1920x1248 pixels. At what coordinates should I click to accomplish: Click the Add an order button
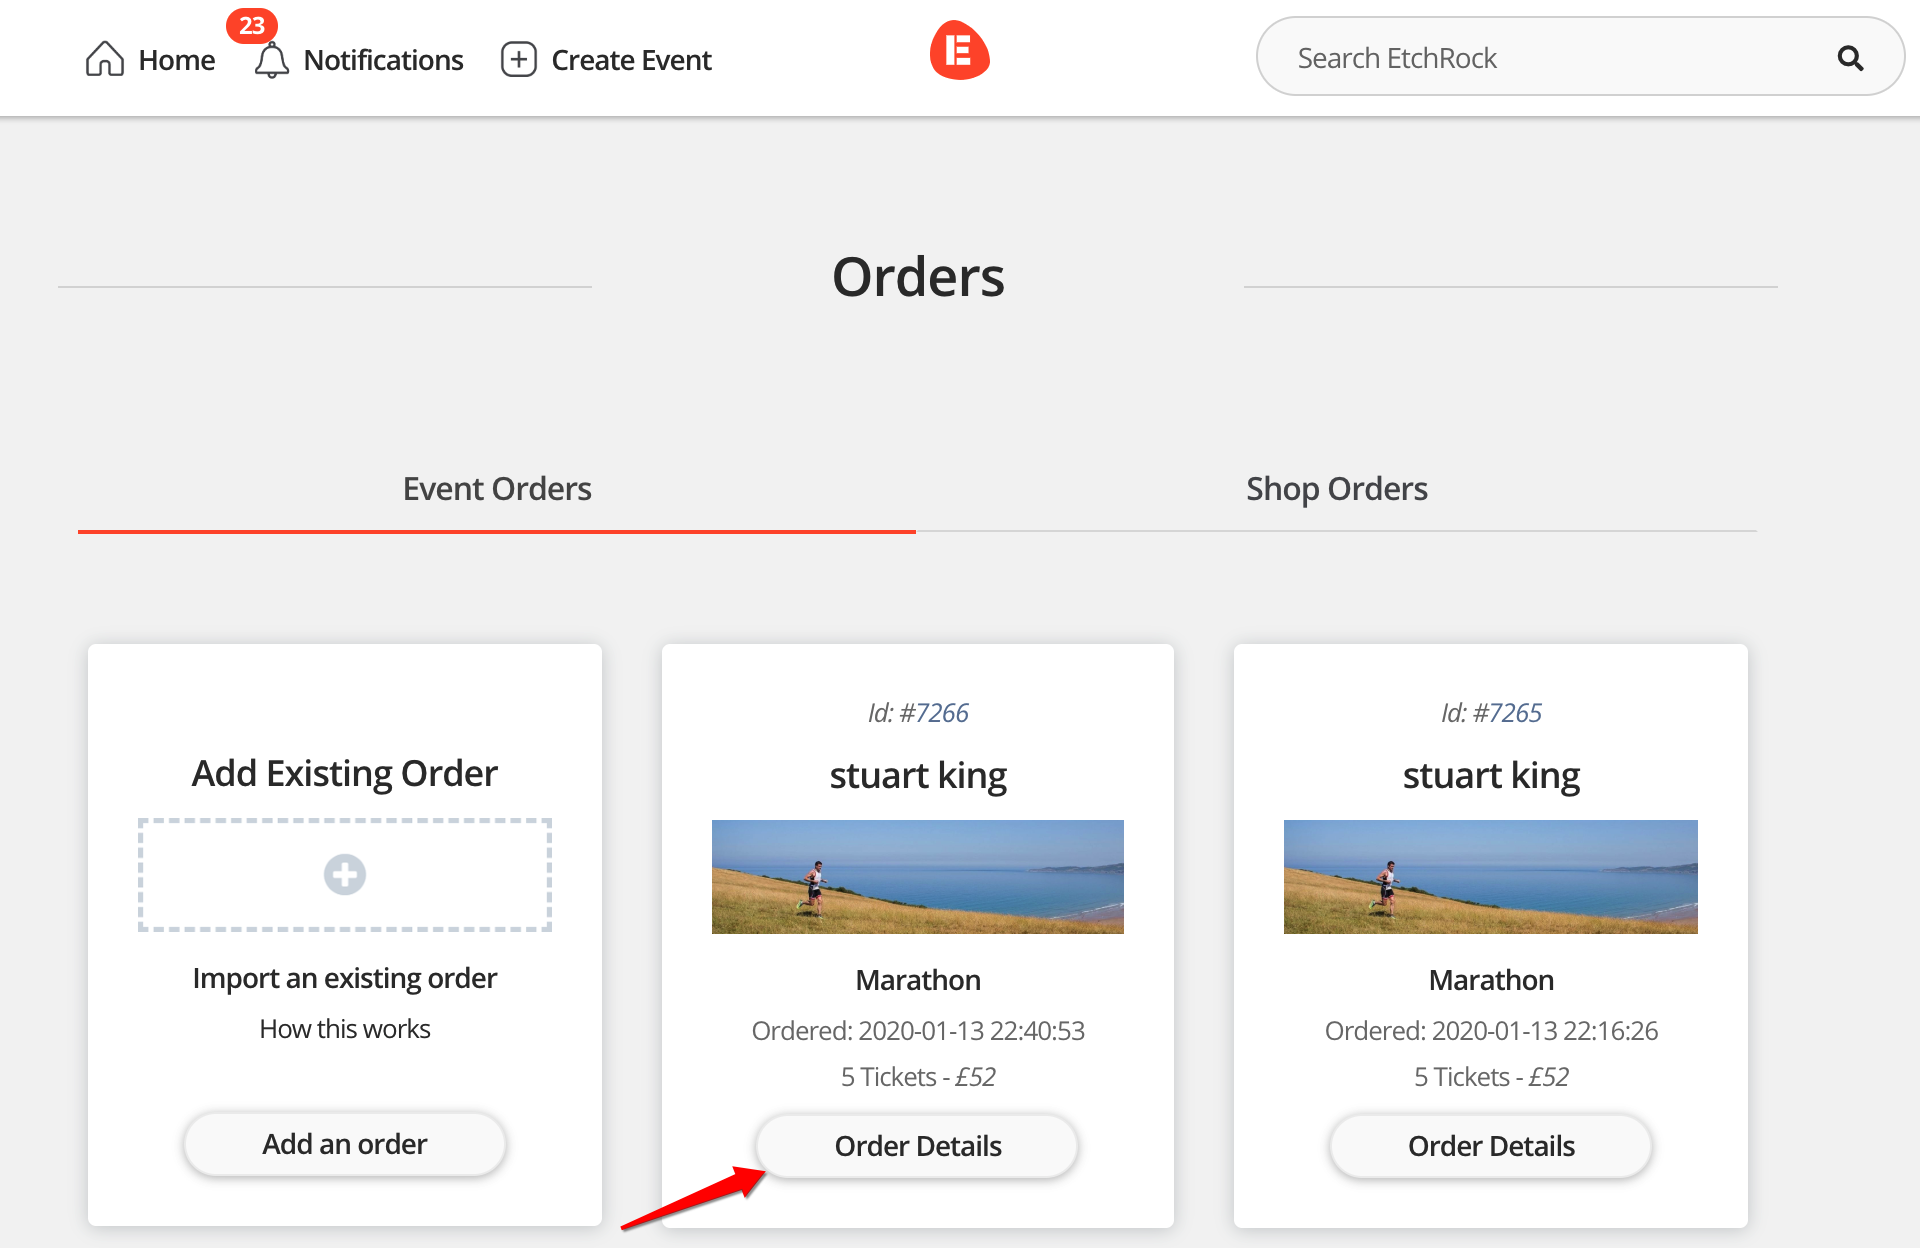(x=344, y=1144)
